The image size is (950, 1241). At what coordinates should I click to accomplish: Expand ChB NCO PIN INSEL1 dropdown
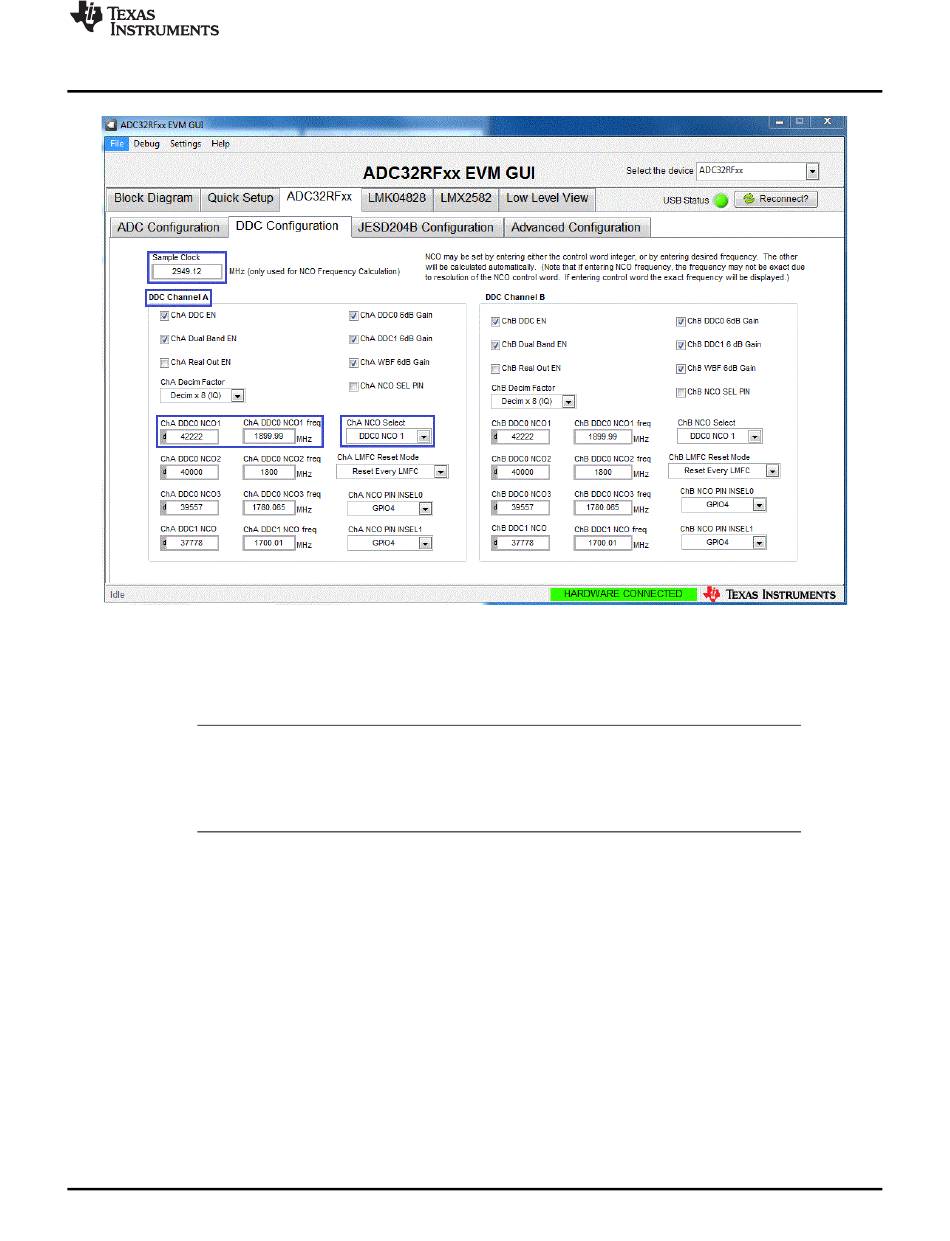pyautogui.click(x=724, y=542)
